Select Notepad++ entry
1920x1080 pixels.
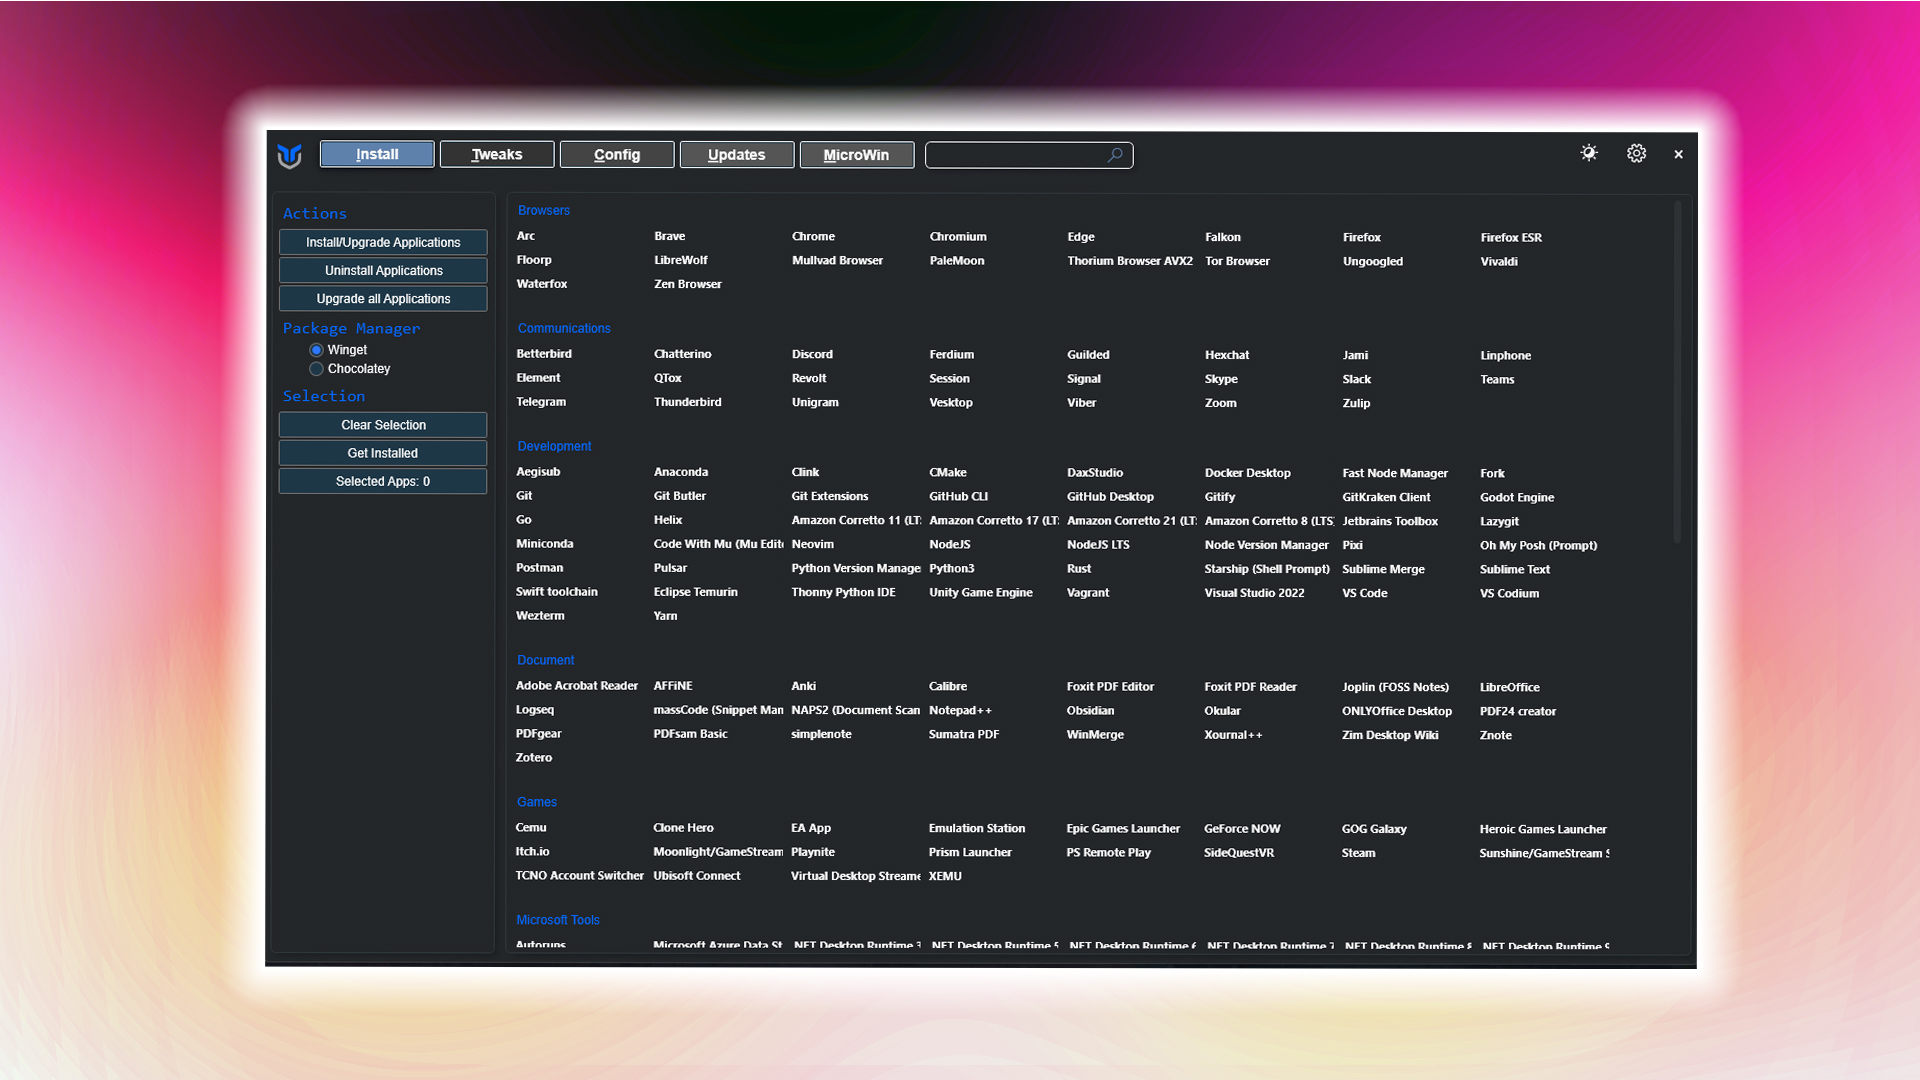pos(960,710)
